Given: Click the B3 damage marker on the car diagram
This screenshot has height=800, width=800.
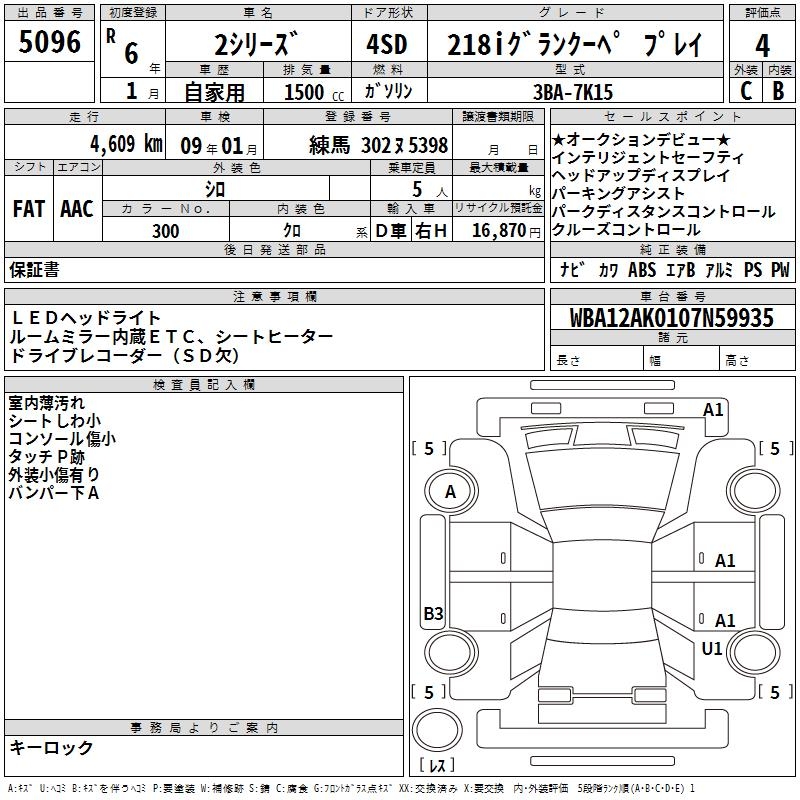Looking at the screenshot, I should [433, 614].
